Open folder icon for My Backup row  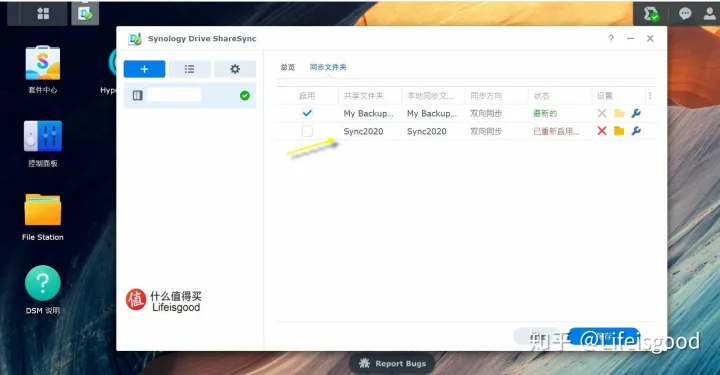click(x=619, y=113)
